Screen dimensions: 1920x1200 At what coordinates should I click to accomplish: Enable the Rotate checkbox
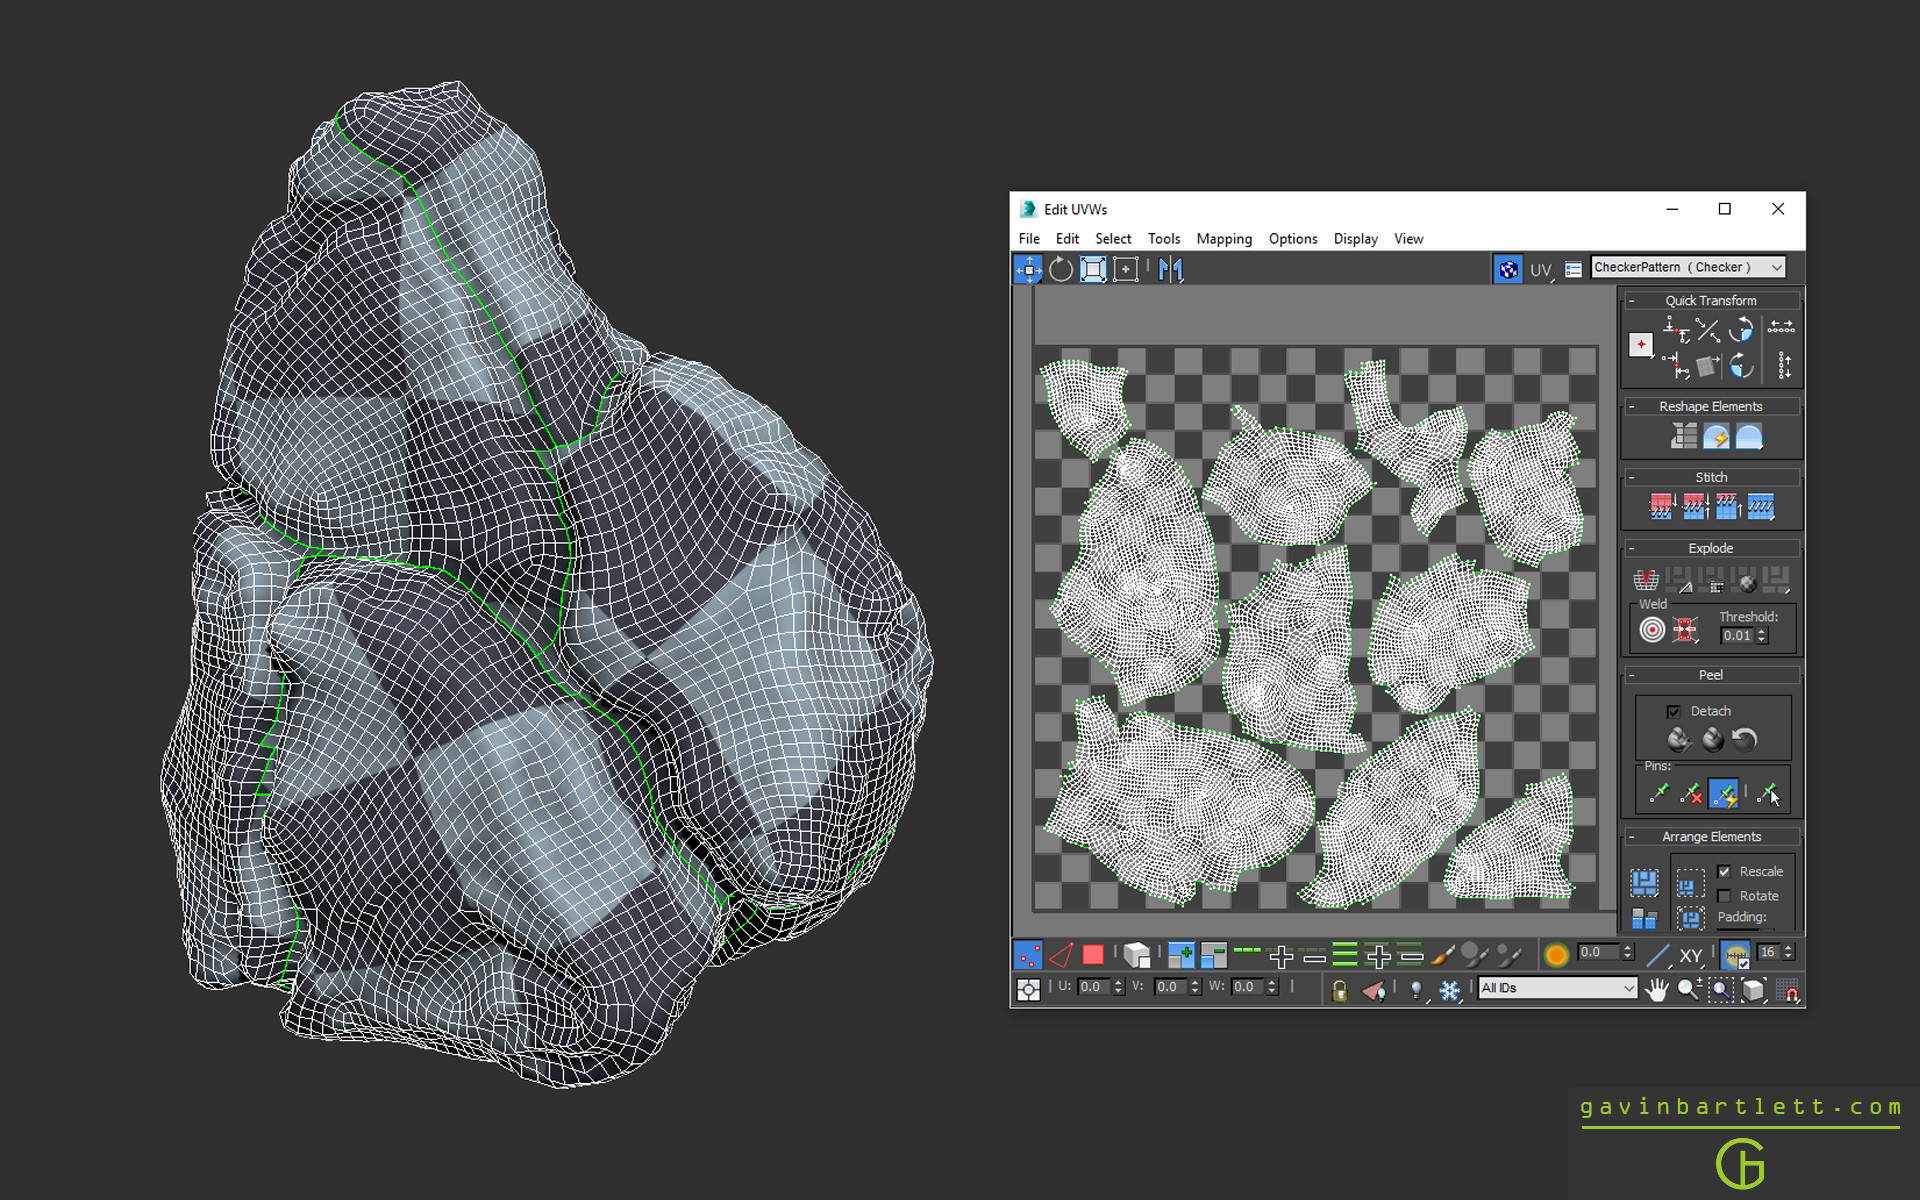click(1724, 896)
